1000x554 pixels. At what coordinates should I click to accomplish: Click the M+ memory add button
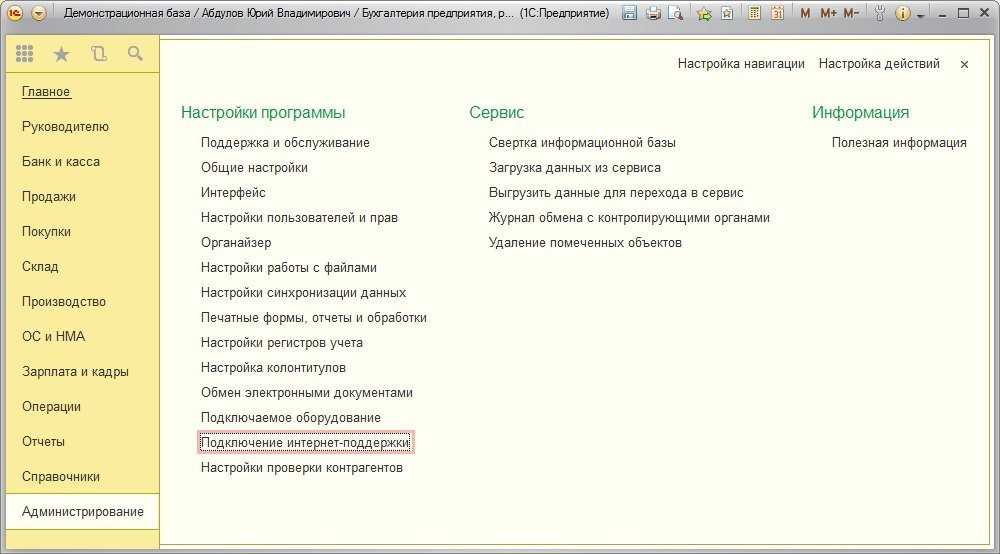(x=828, y=13)
